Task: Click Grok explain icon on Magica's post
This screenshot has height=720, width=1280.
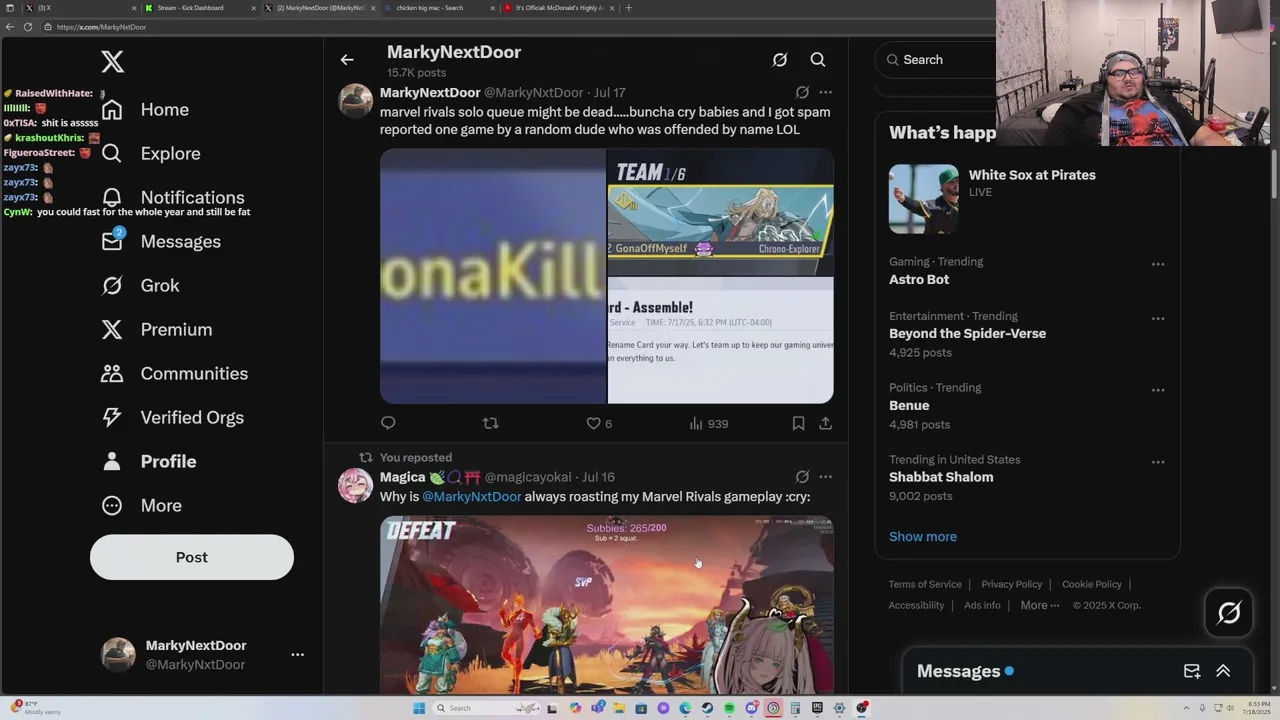Action: [x=802, y=477]
